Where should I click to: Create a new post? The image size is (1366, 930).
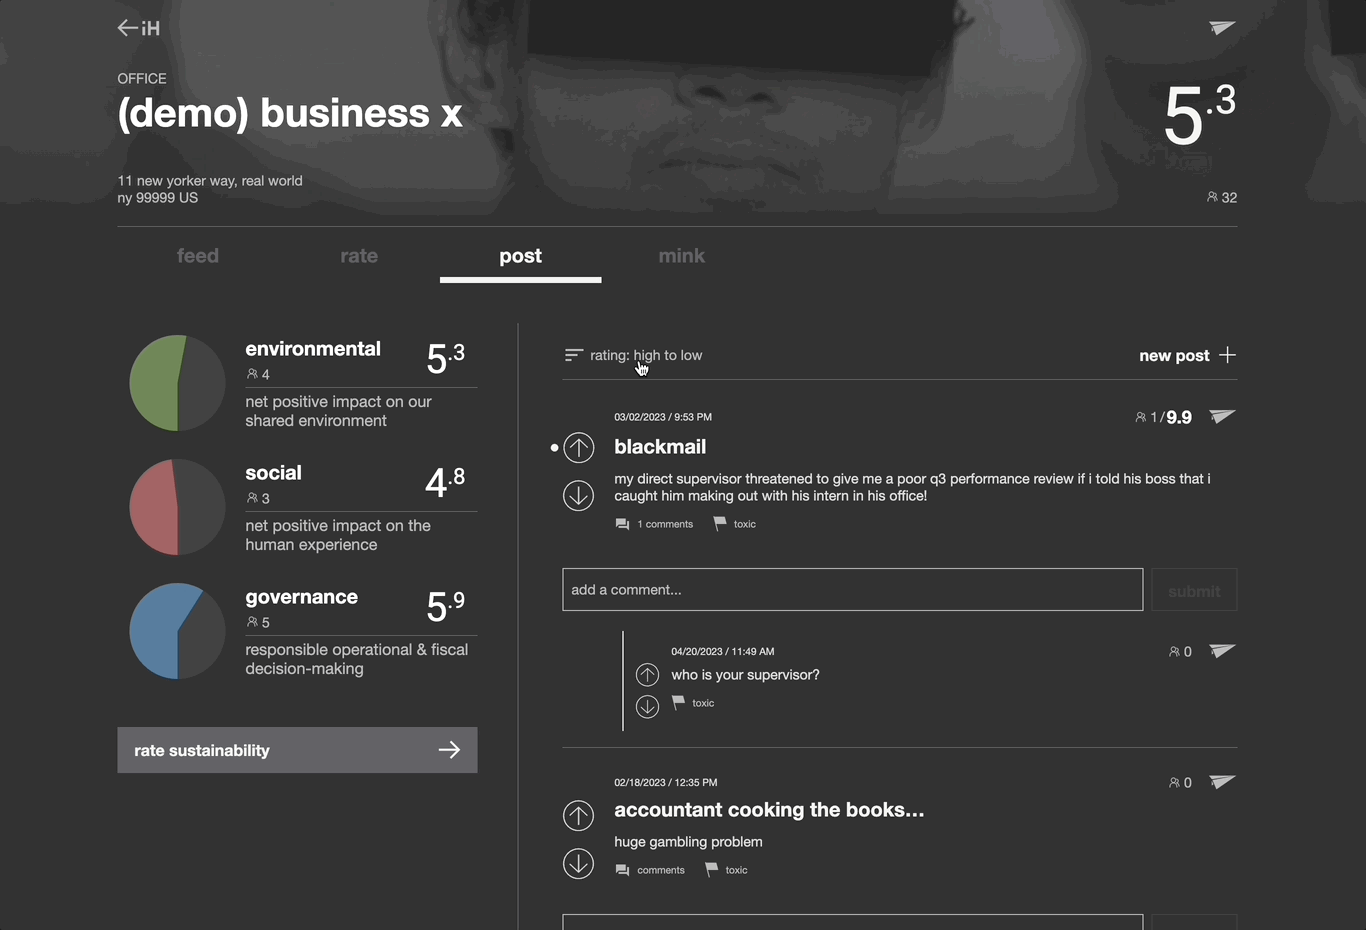pyautogui.click(x=1187, y=355)
